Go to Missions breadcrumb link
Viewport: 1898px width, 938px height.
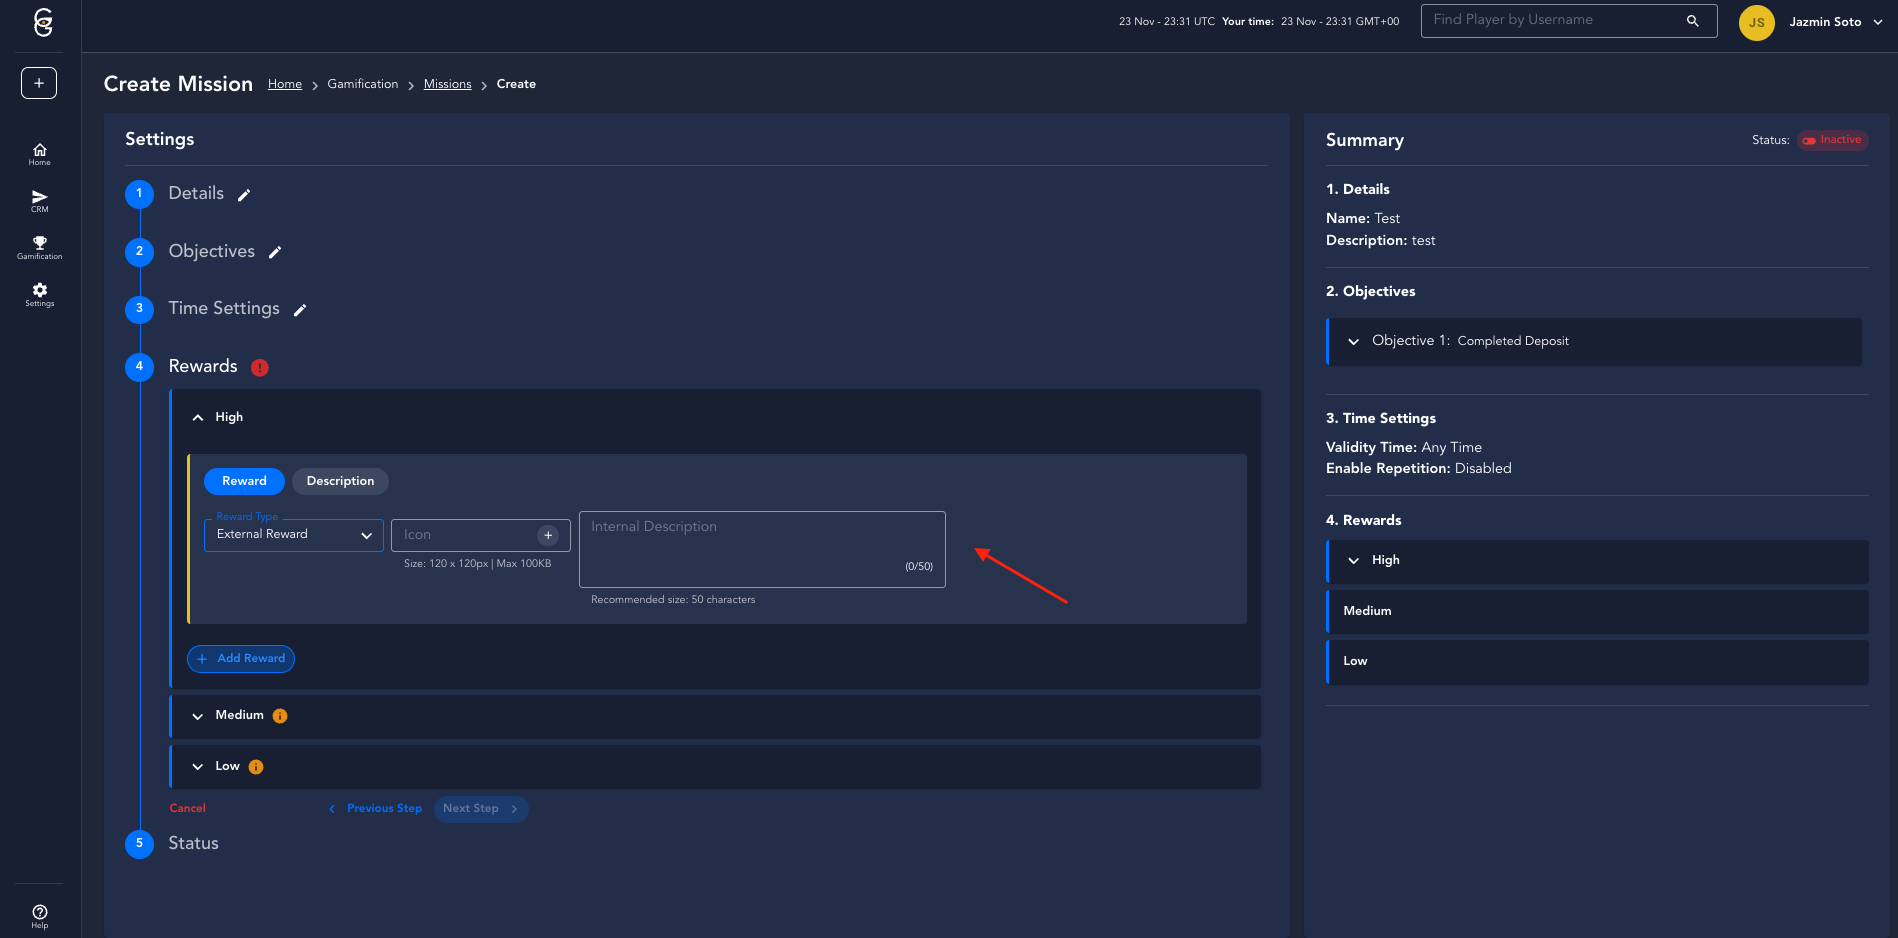[x=447, y=84]
